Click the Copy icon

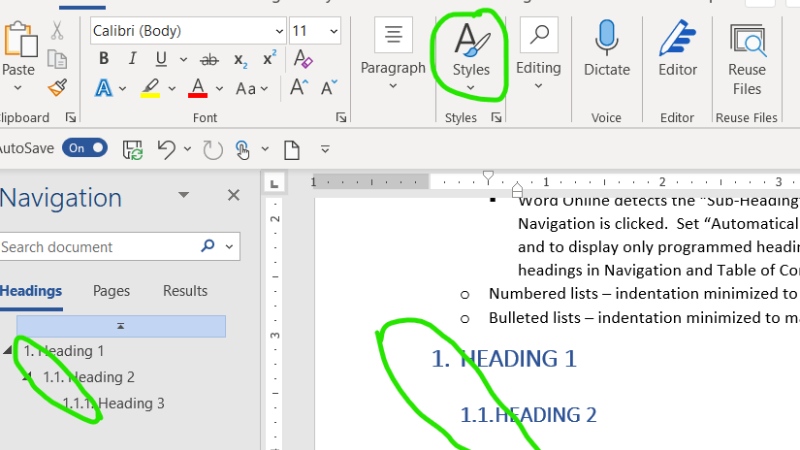pos(57,60)
